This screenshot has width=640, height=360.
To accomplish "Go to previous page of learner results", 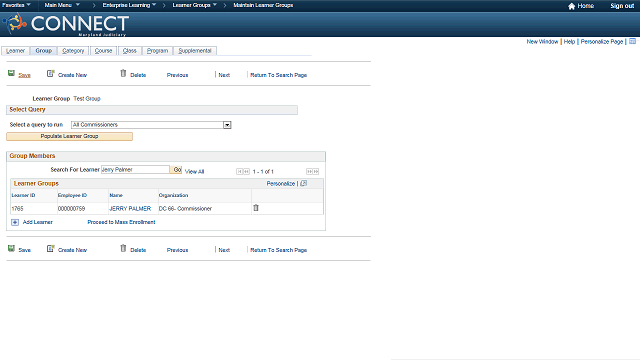I will pos(246,171).
